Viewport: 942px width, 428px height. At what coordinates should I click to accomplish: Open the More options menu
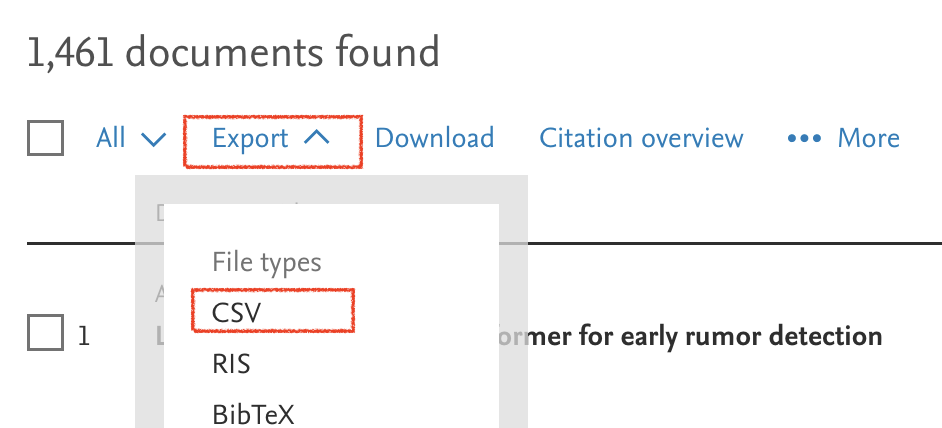[867, 138]
